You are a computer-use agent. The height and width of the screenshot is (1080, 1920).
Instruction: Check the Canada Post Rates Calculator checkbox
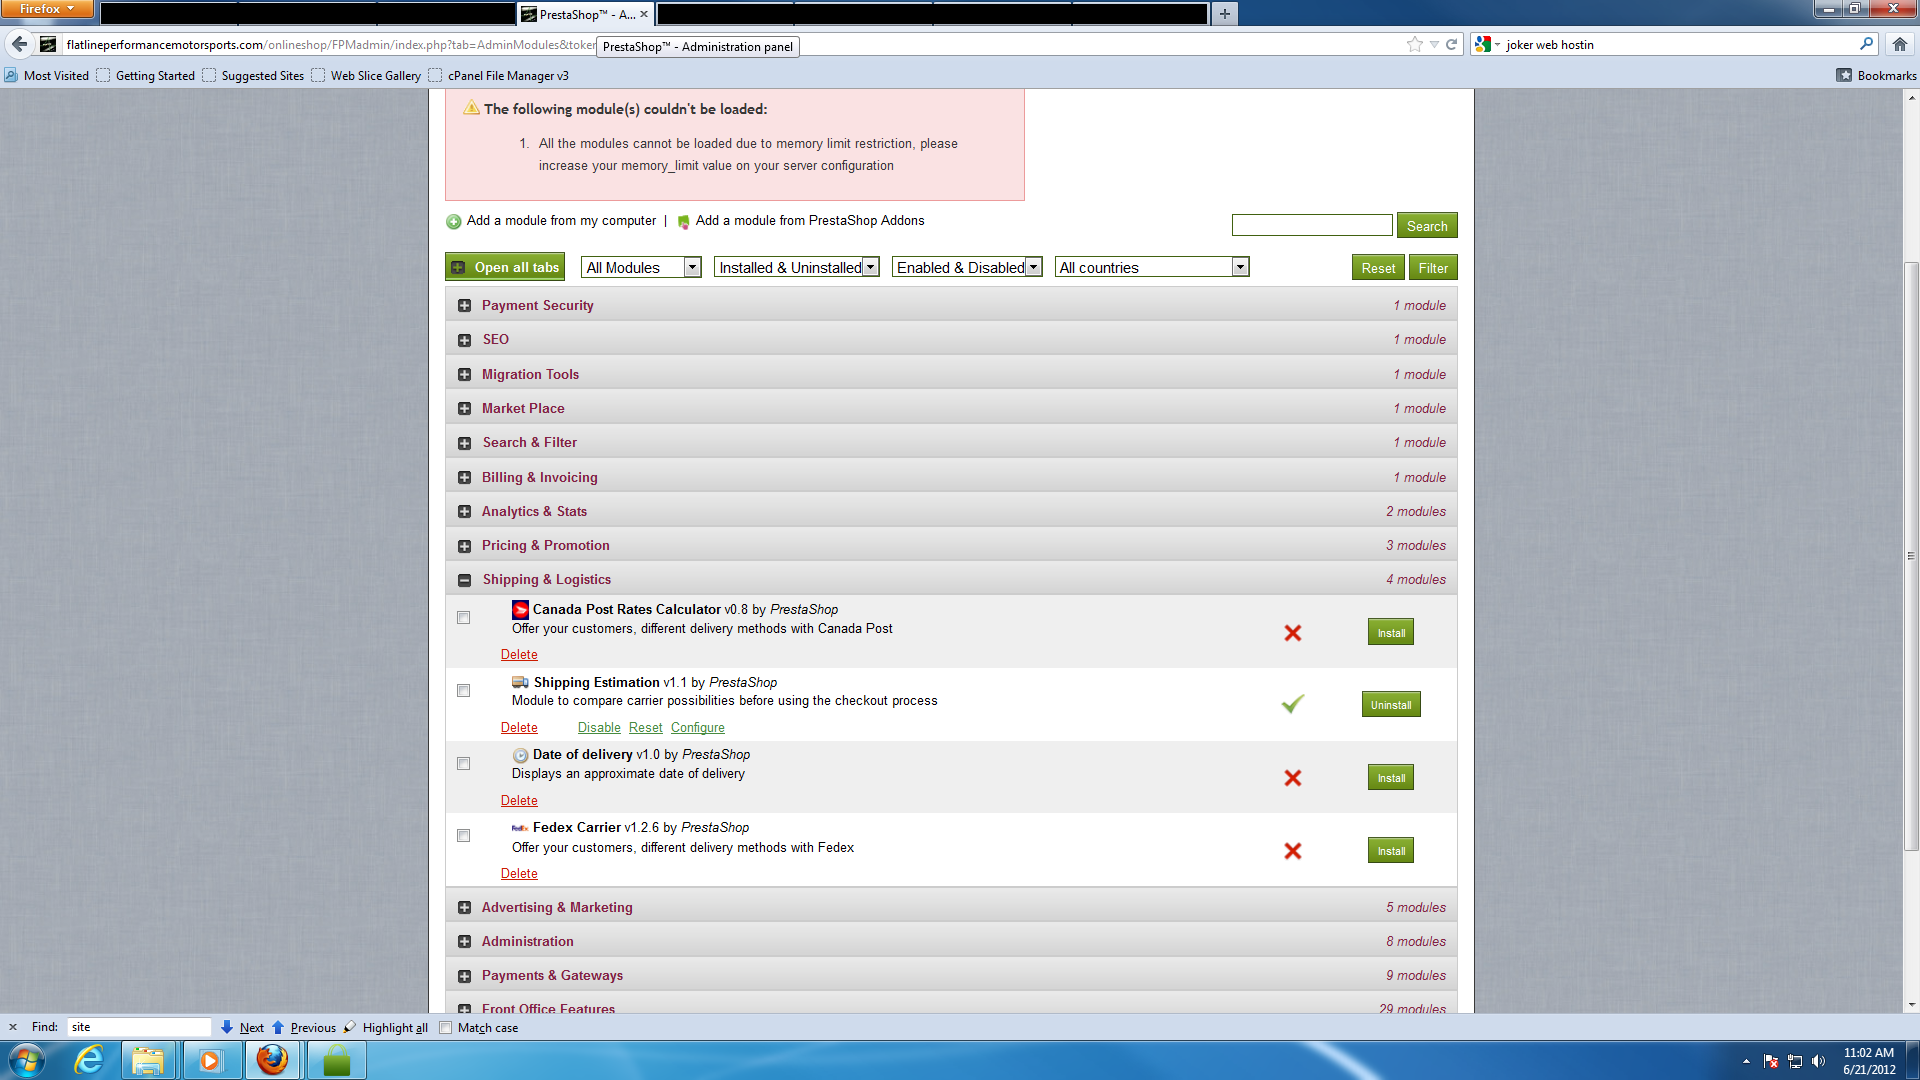coord(463,618)
